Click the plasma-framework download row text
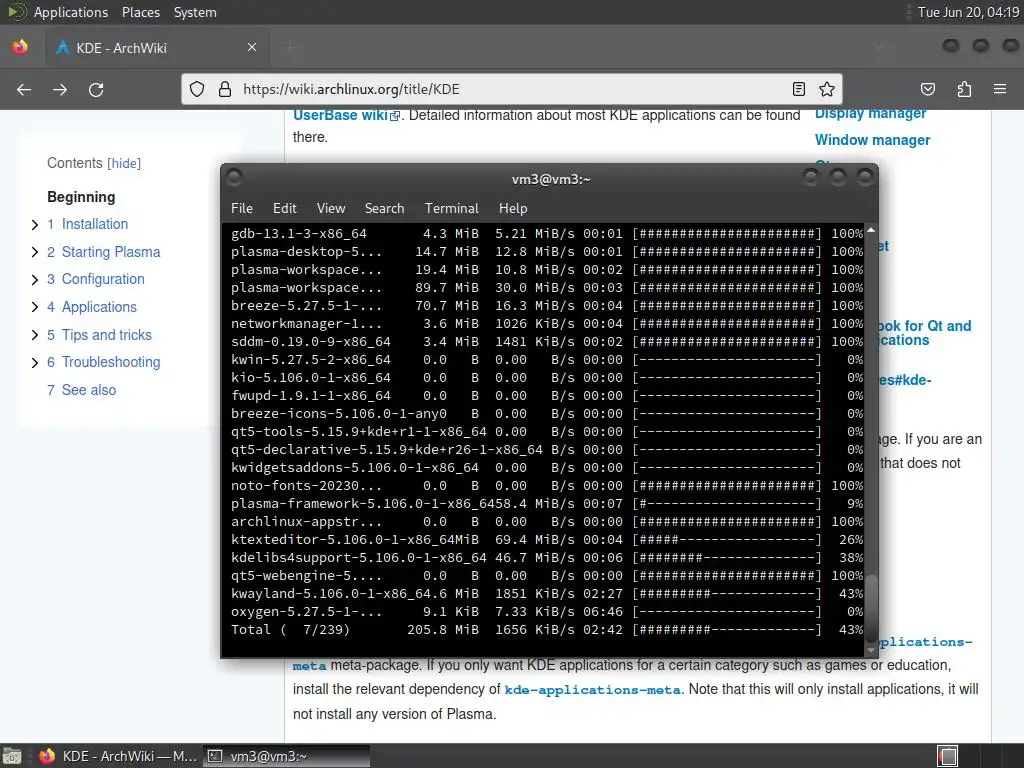The height and width of the screenshot is (768, 1024). tap(547, 504)
